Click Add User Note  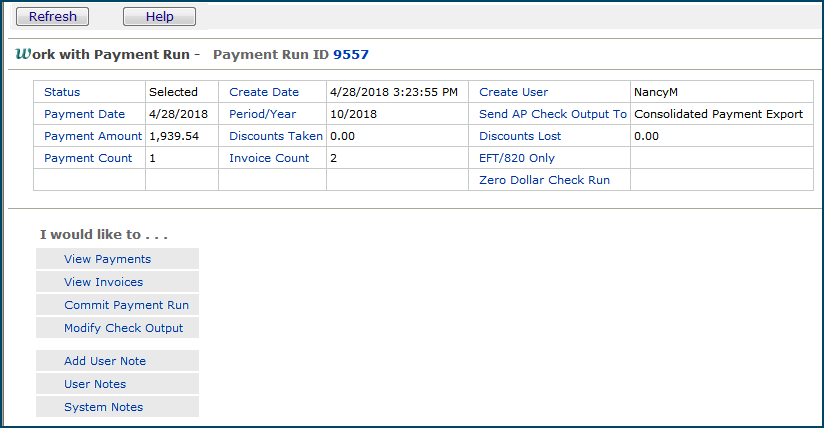click(105, 361)
